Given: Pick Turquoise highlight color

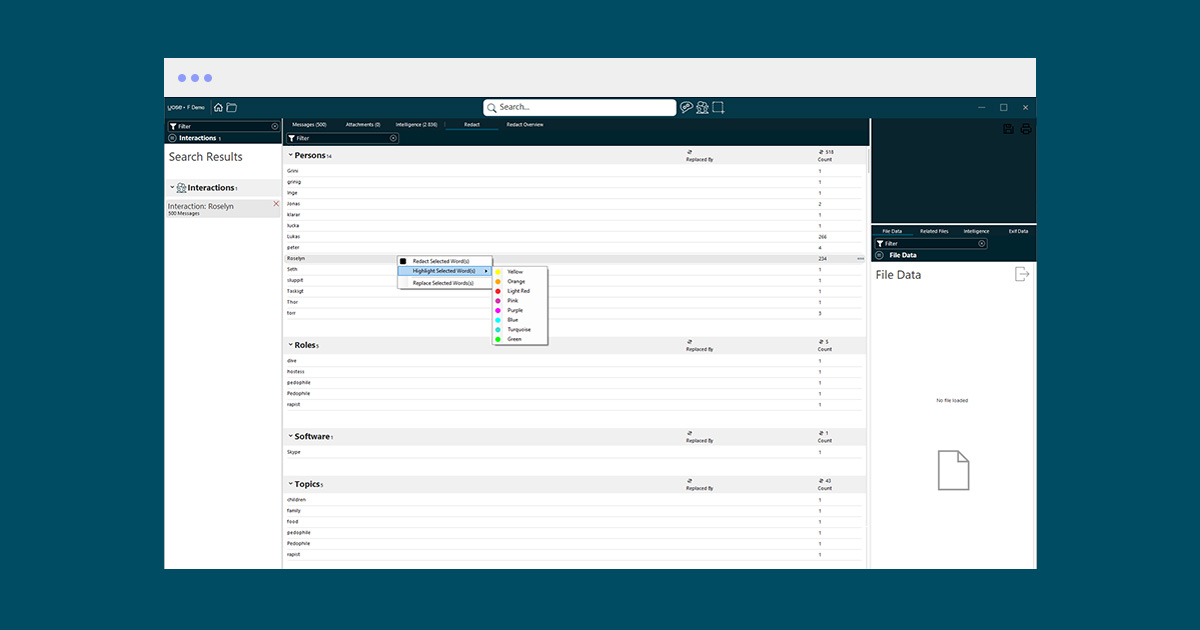Looking at the screenshot, I should pos(519,329).
